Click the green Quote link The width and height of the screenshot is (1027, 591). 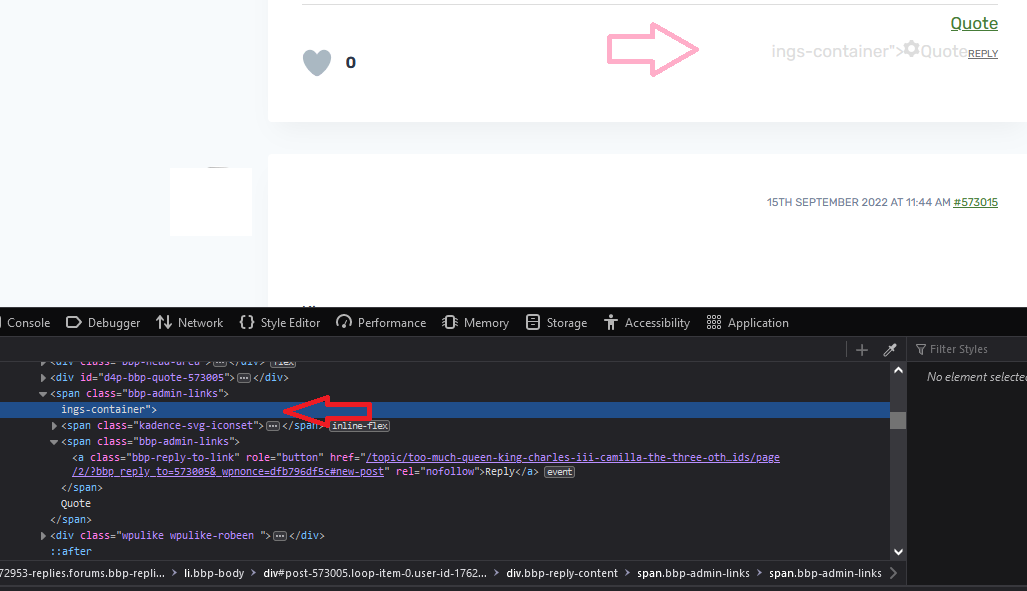pos(974,24)
